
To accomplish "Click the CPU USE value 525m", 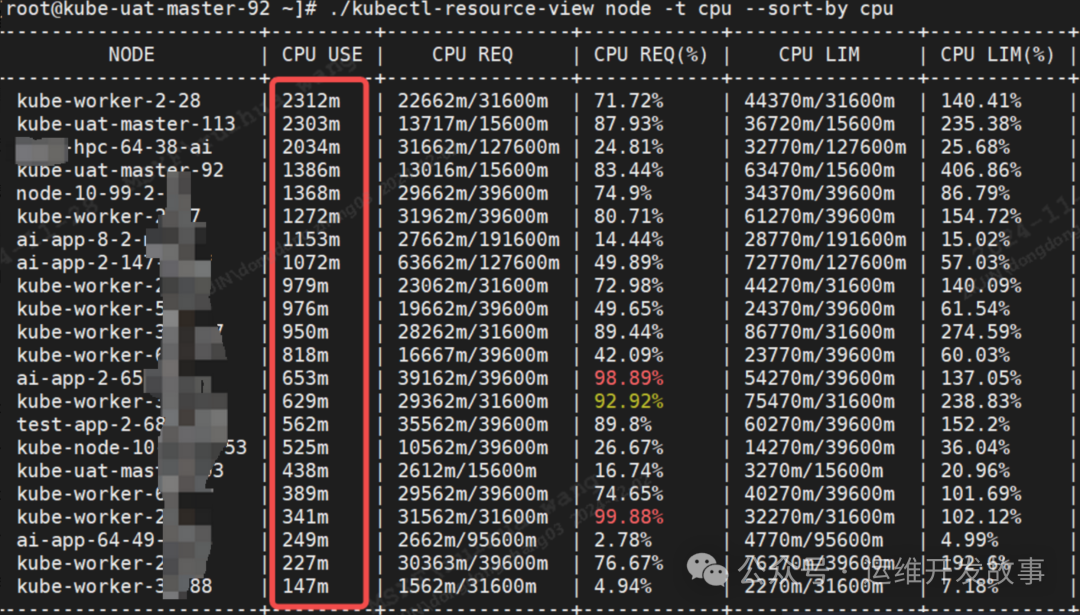I will coord(305,448).
